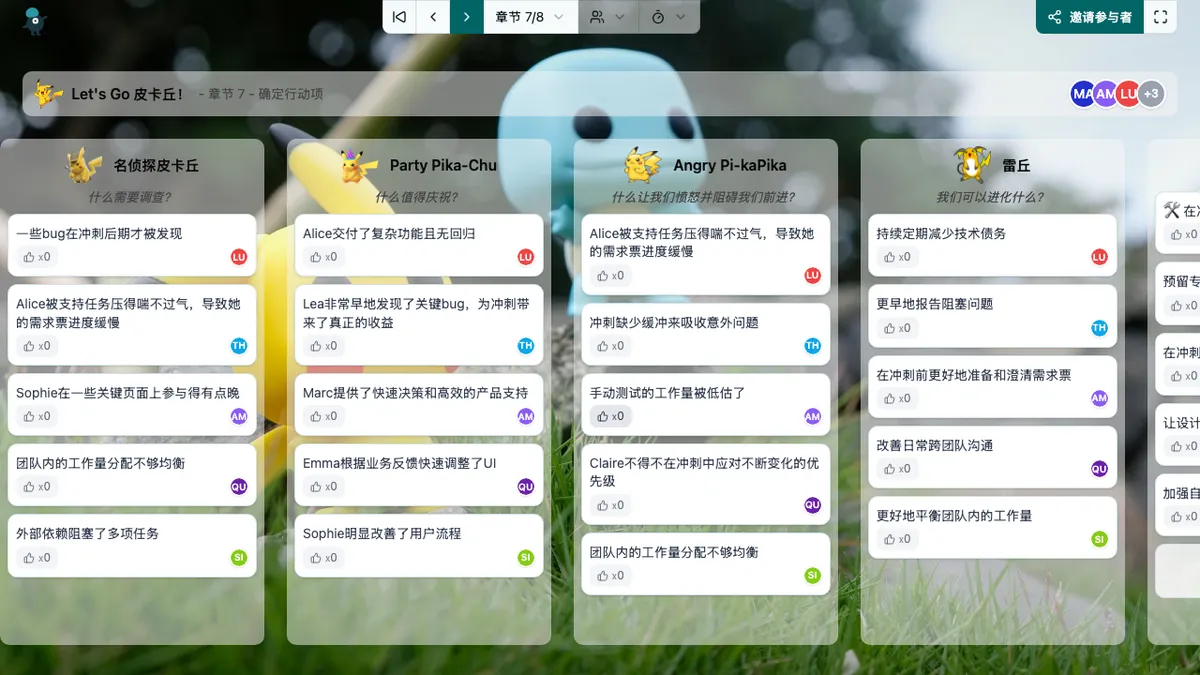Click the share icon on the invite button

click(1056, 17)
